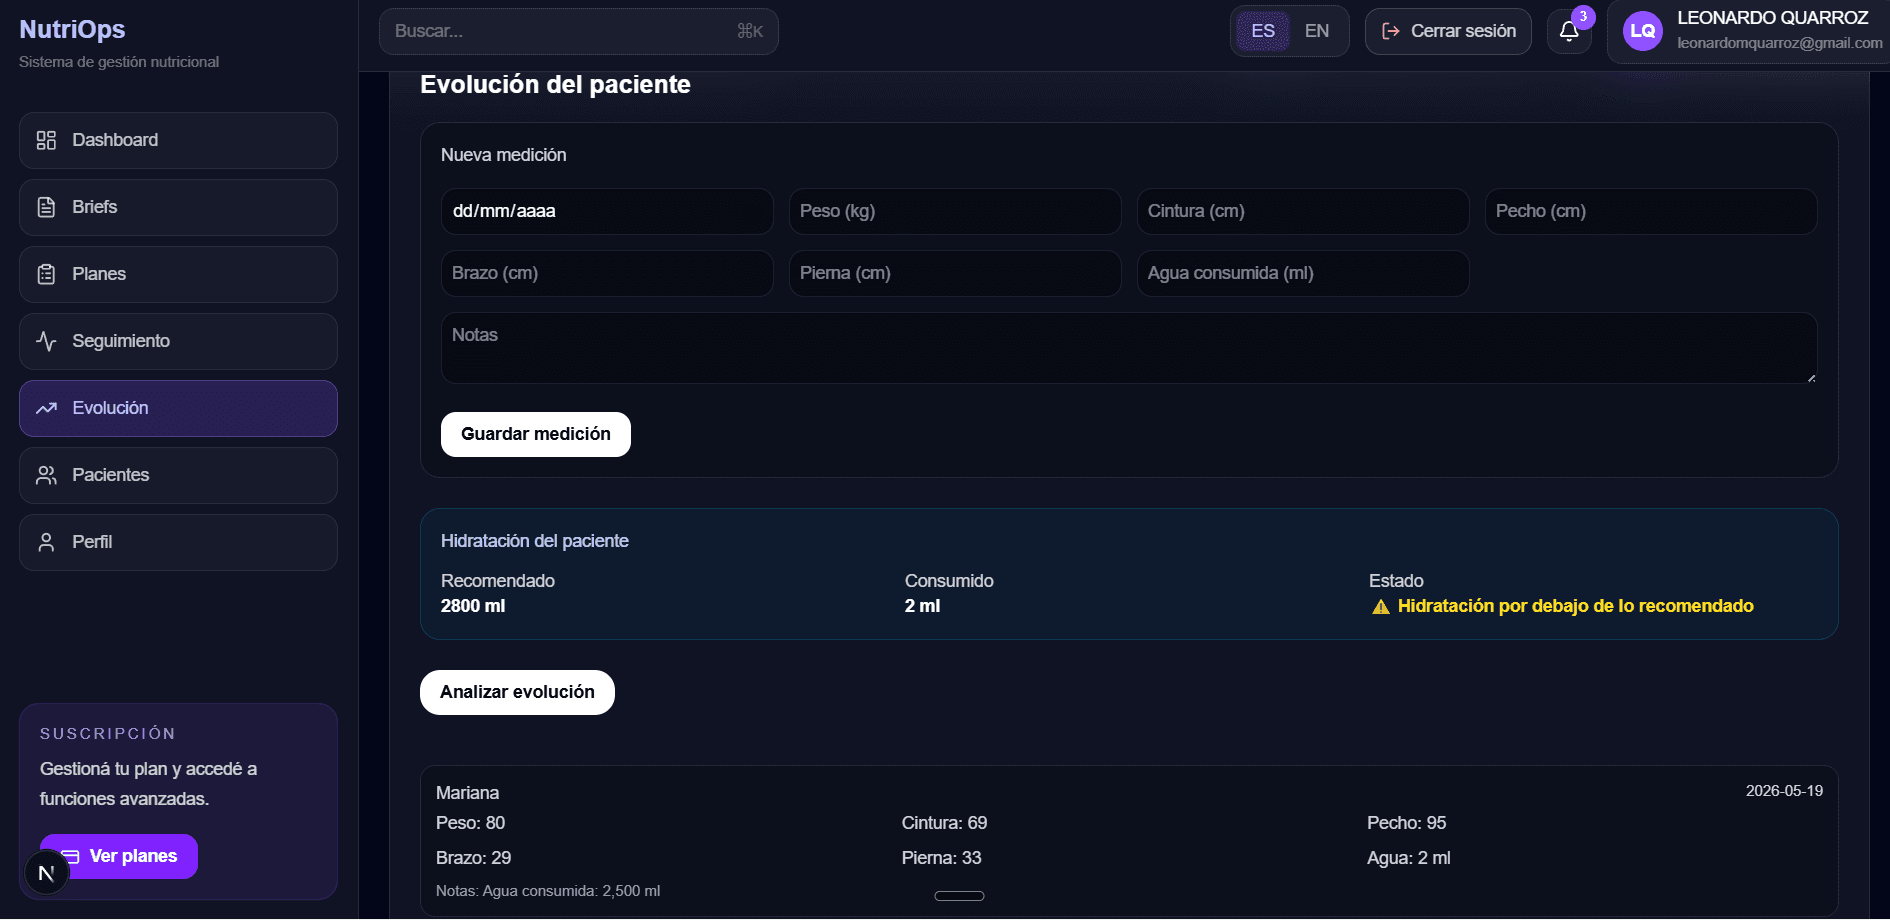This screenshot has width=1890, height=920.
Task: Click patient name Mariana
Action: click(x=467, y=793)
